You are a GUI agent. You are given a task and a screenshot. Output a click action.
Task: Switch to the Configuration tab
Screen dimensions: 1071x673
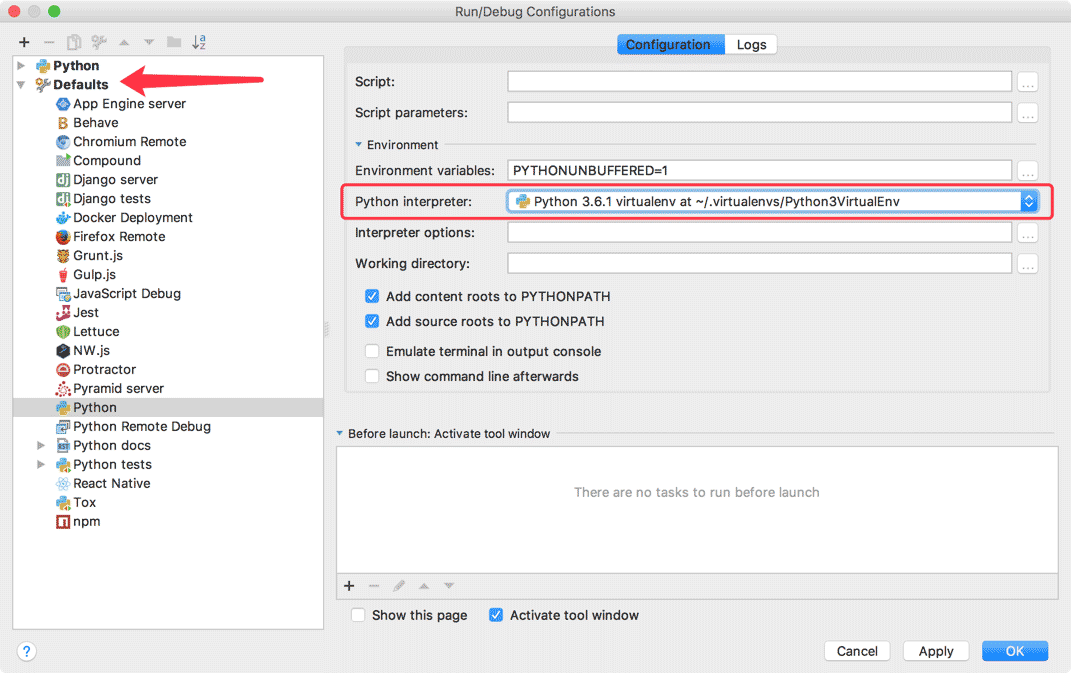coord(670,44)
